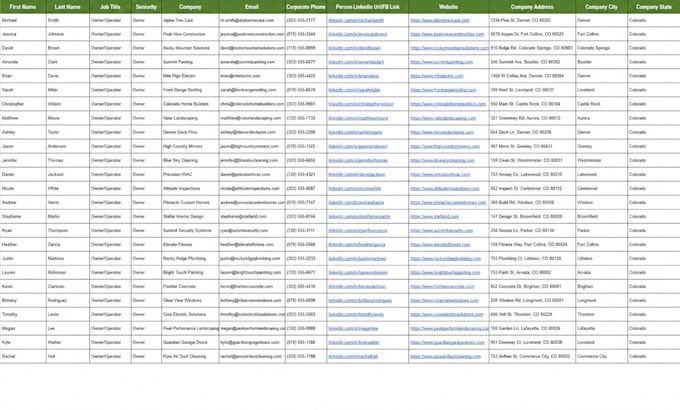
Task: Open the denverdeckpros.com website link
Action: [442, 132]
